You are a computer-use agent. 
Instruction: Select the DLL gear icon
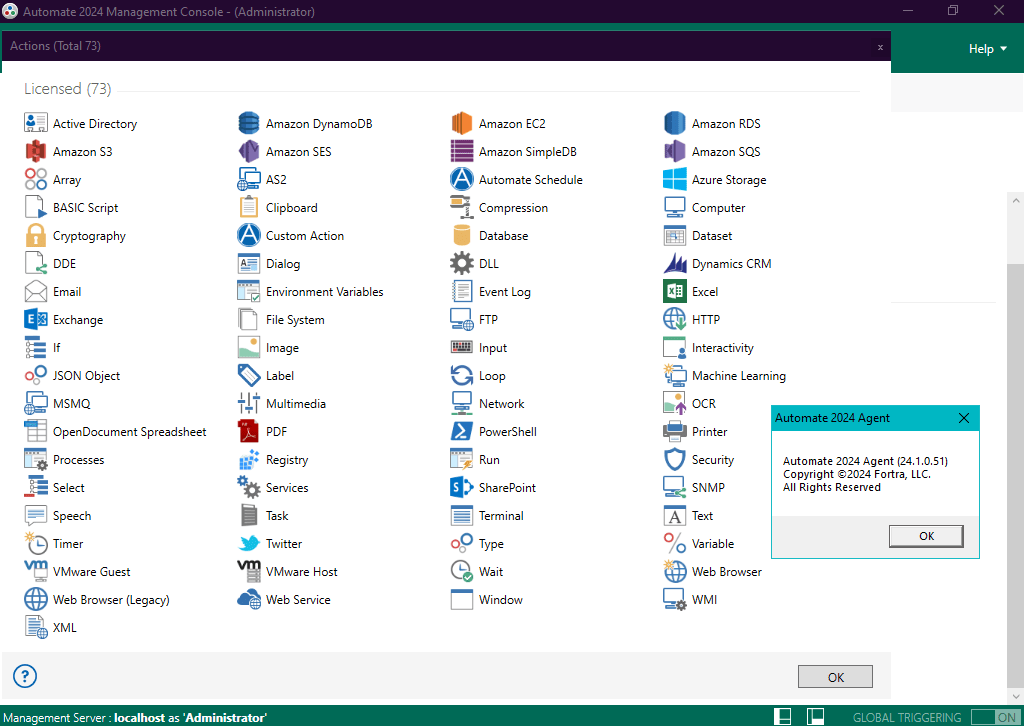(x=462, y=263)
